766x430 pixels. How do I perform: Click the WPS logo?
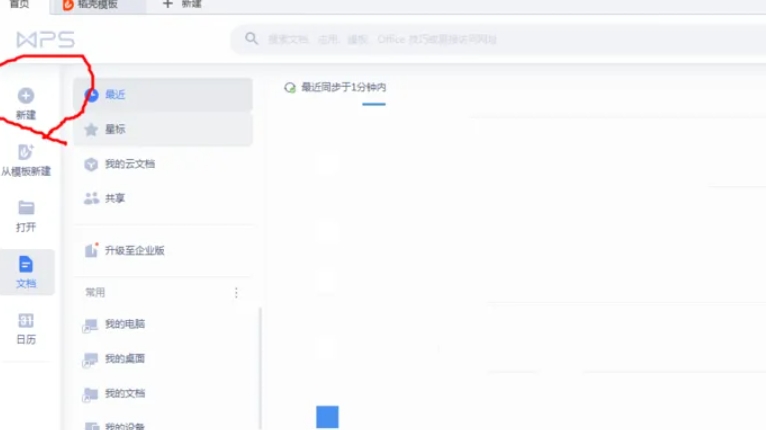pyautogui.click(x=44, y=39)
